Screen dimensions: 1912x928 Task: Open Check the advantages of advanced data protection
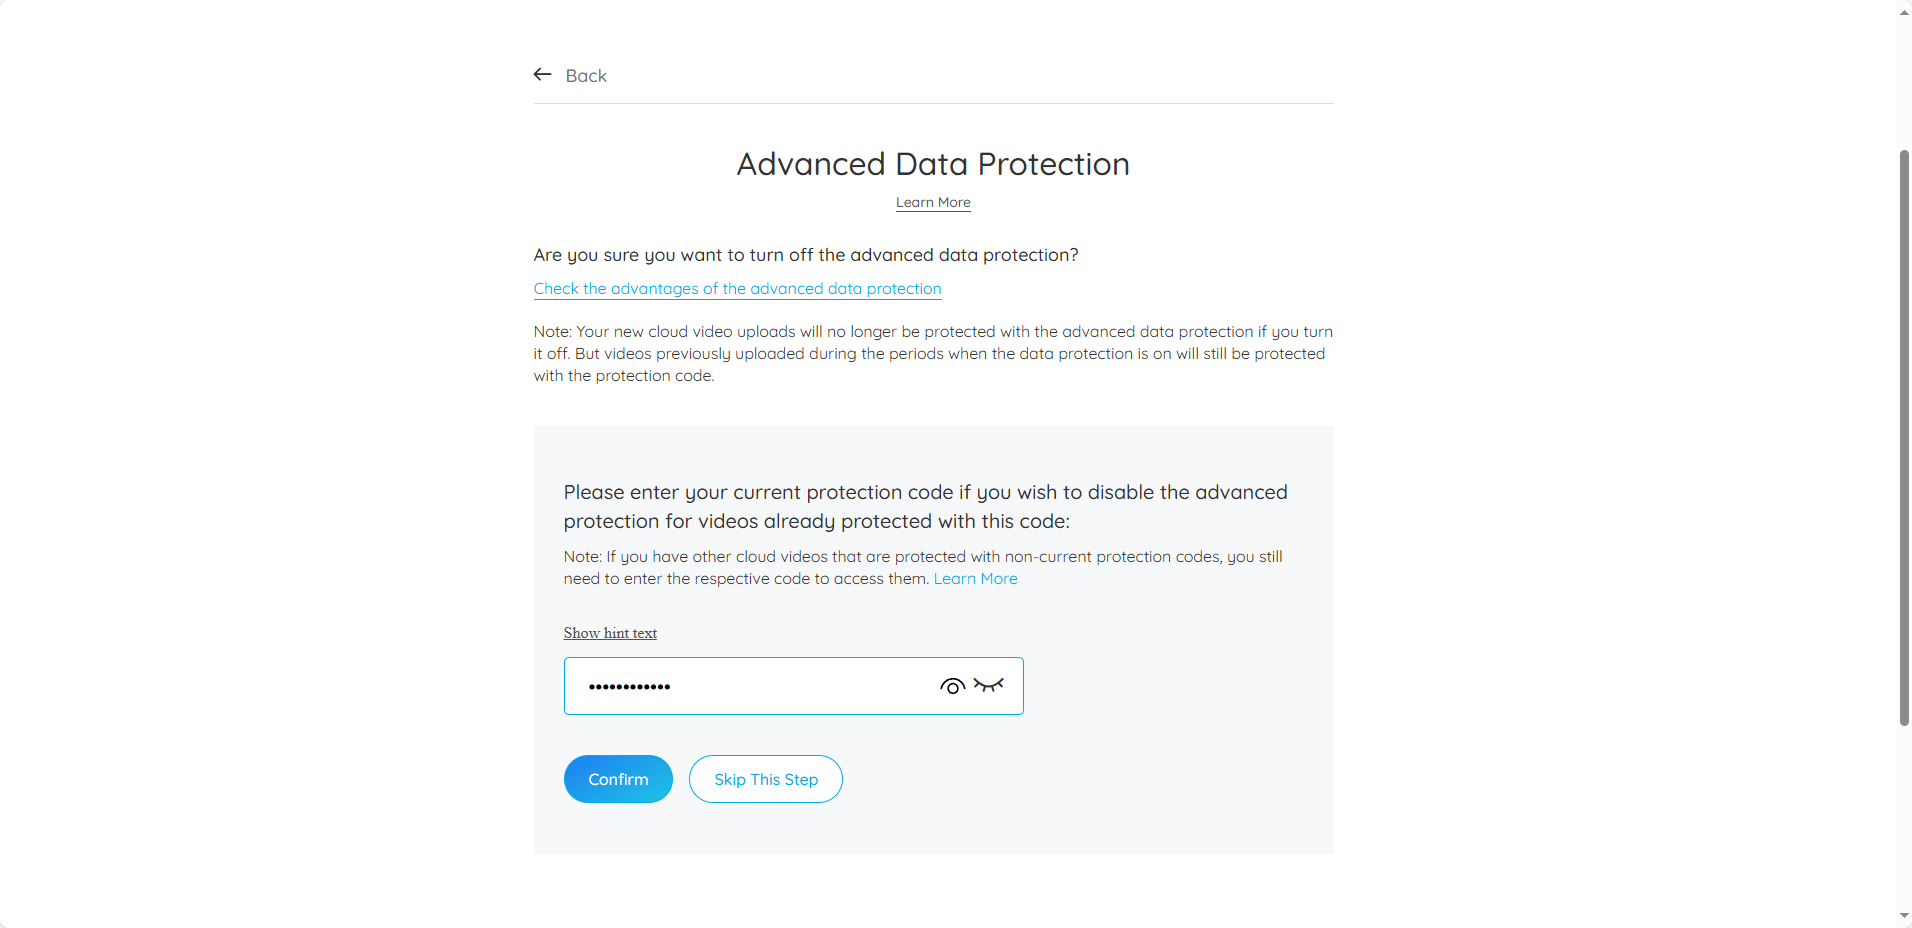[737, 289]
